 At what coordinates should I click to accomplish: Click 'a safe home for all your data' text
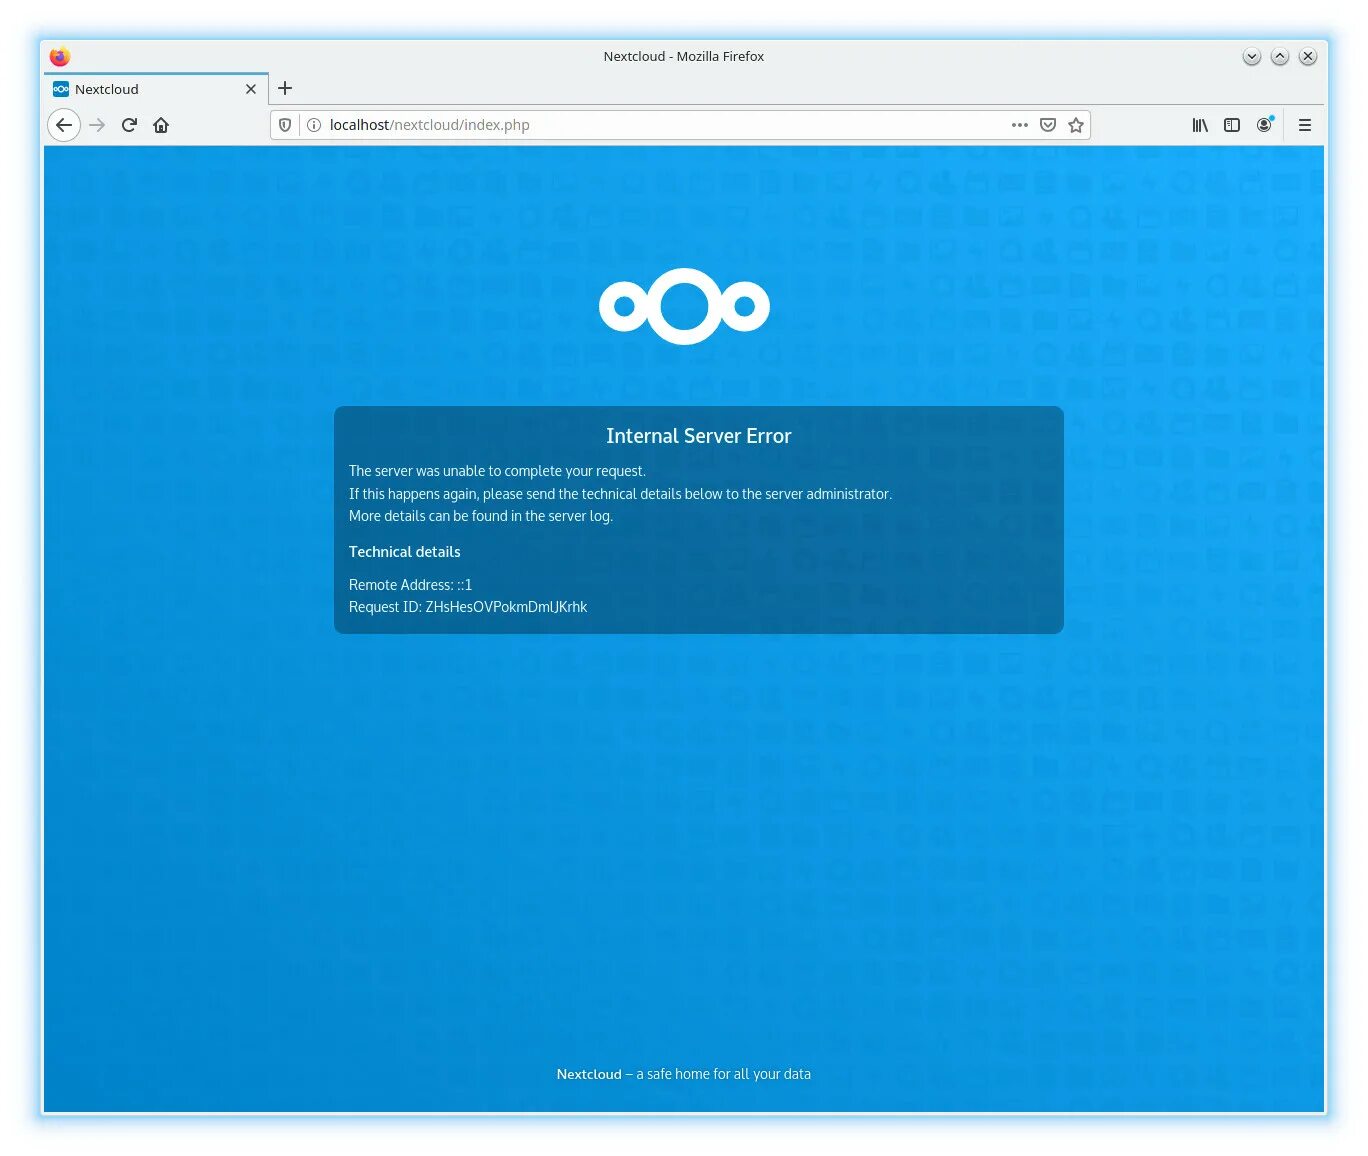click(x=723, y=1074)
